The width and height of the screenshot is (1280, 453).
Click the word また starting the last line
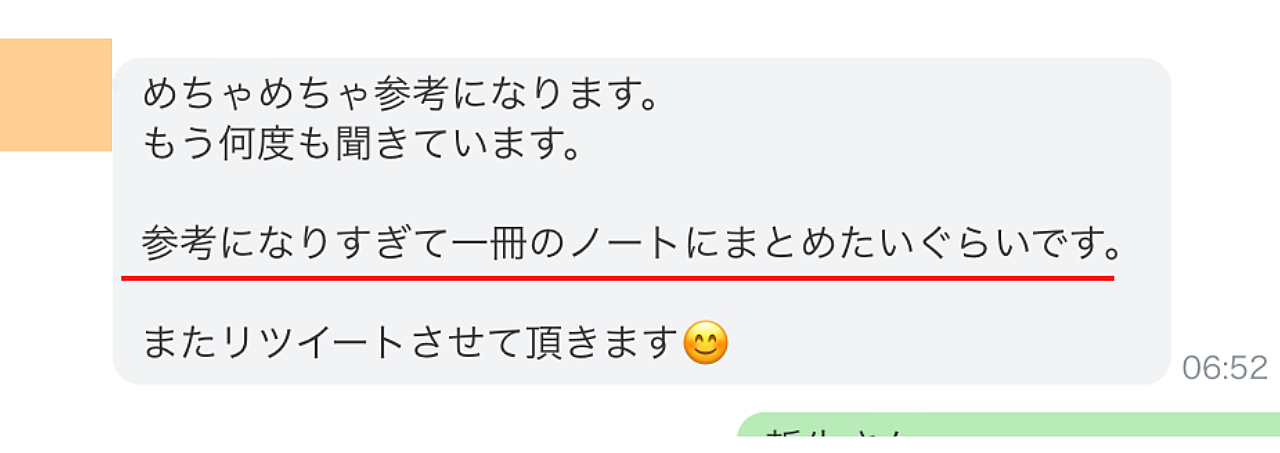(x=179, y=344)
